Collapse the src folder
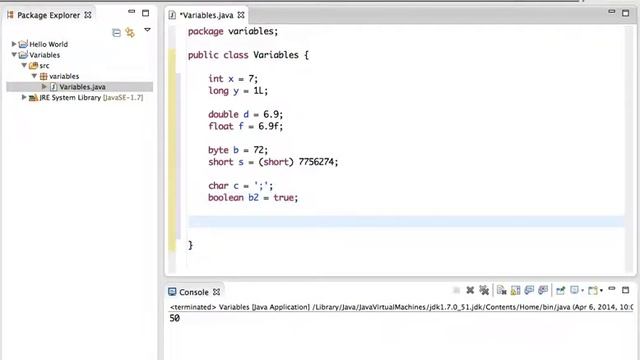The height and width of the screenshot is (360, 640). (24, 65)
